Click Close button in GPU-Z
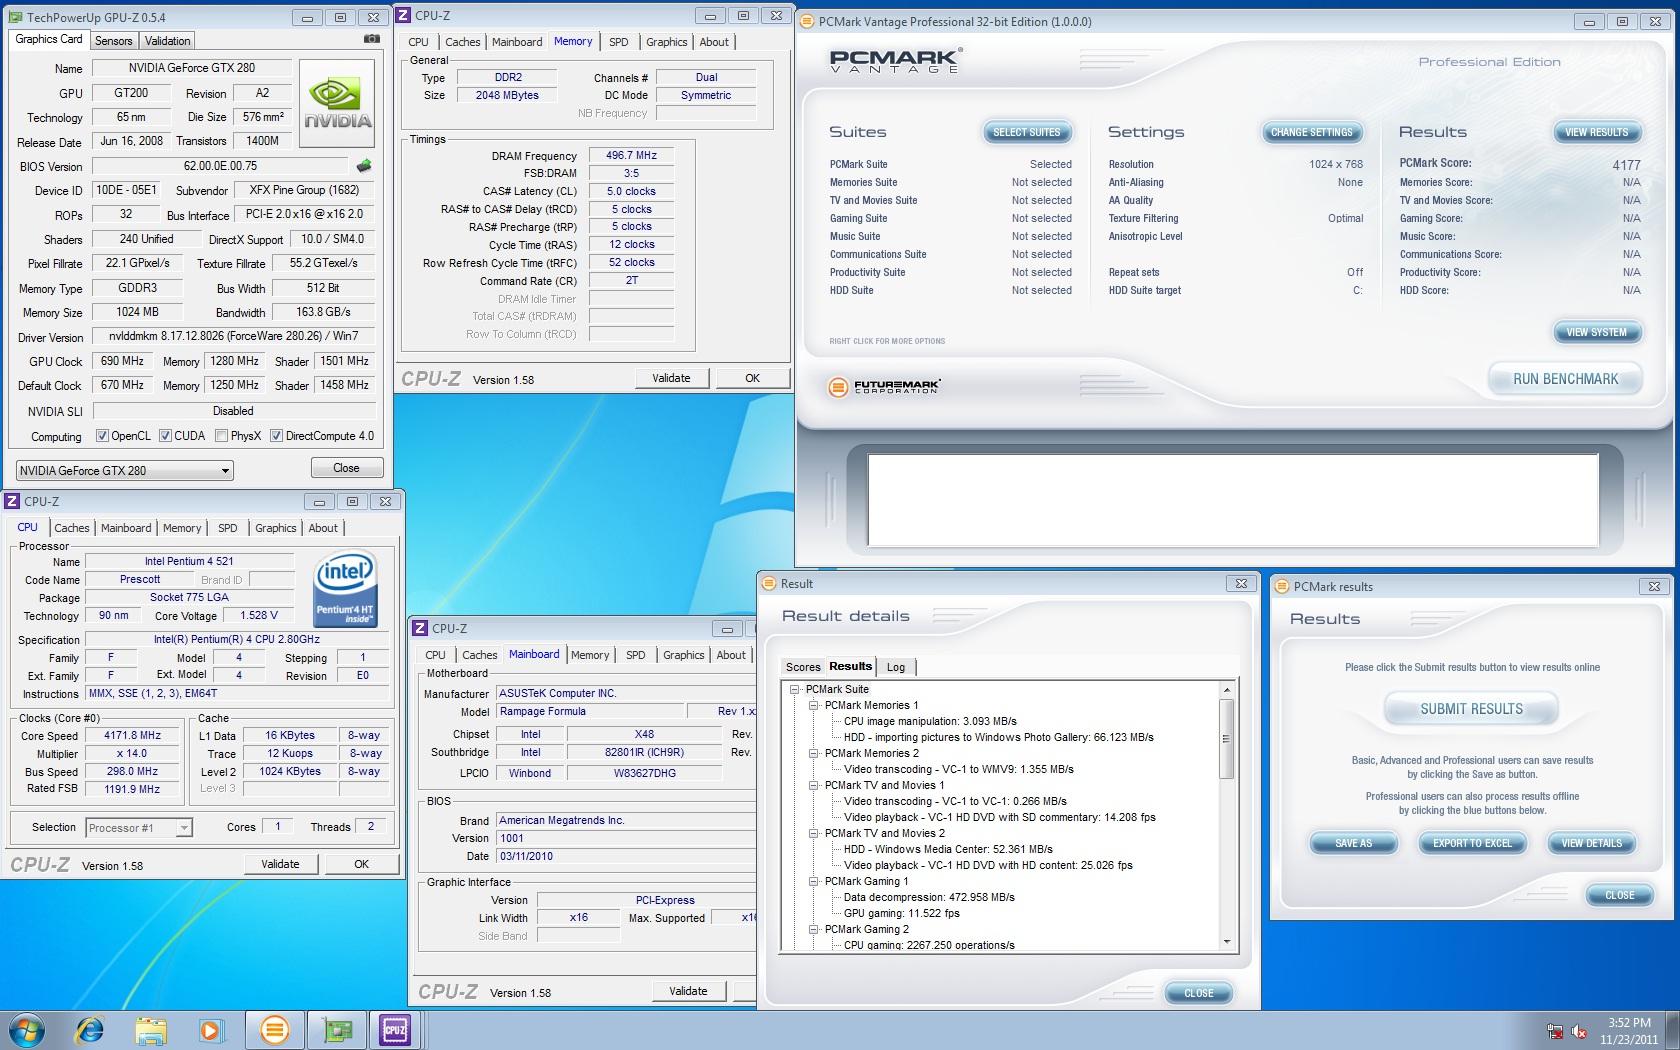 [346, 468]
